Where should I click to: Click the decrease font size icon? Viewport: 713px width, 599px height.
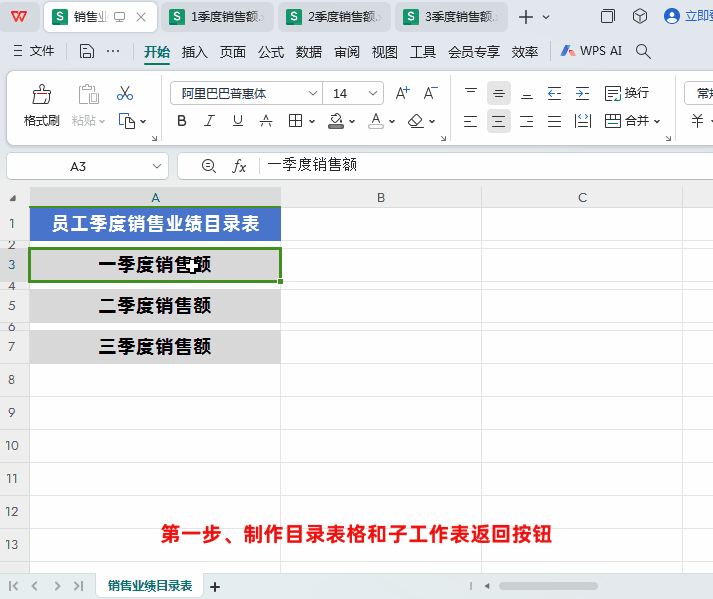pos(430,93)
